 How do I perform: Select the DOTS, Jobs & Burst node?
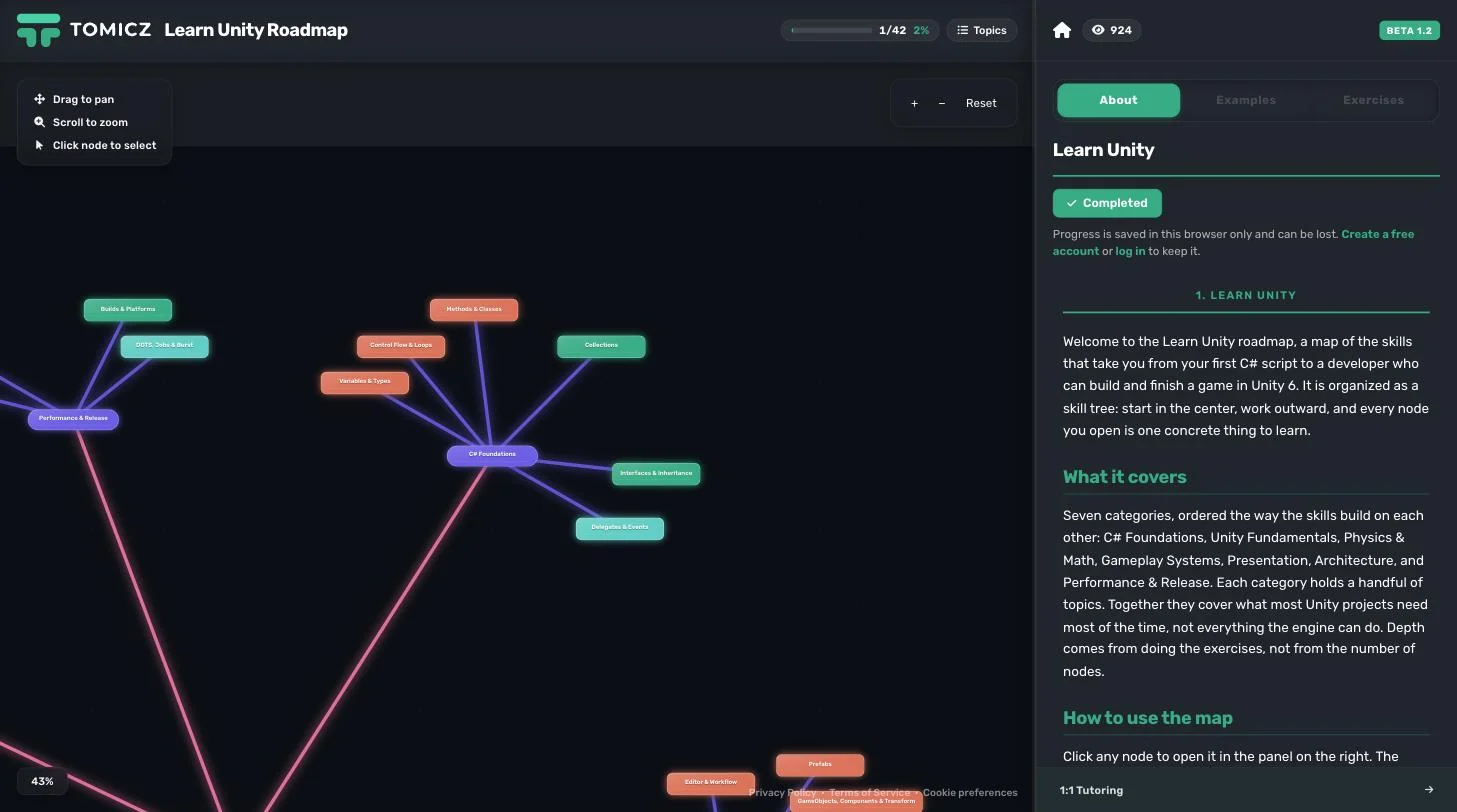pos(165,346)
